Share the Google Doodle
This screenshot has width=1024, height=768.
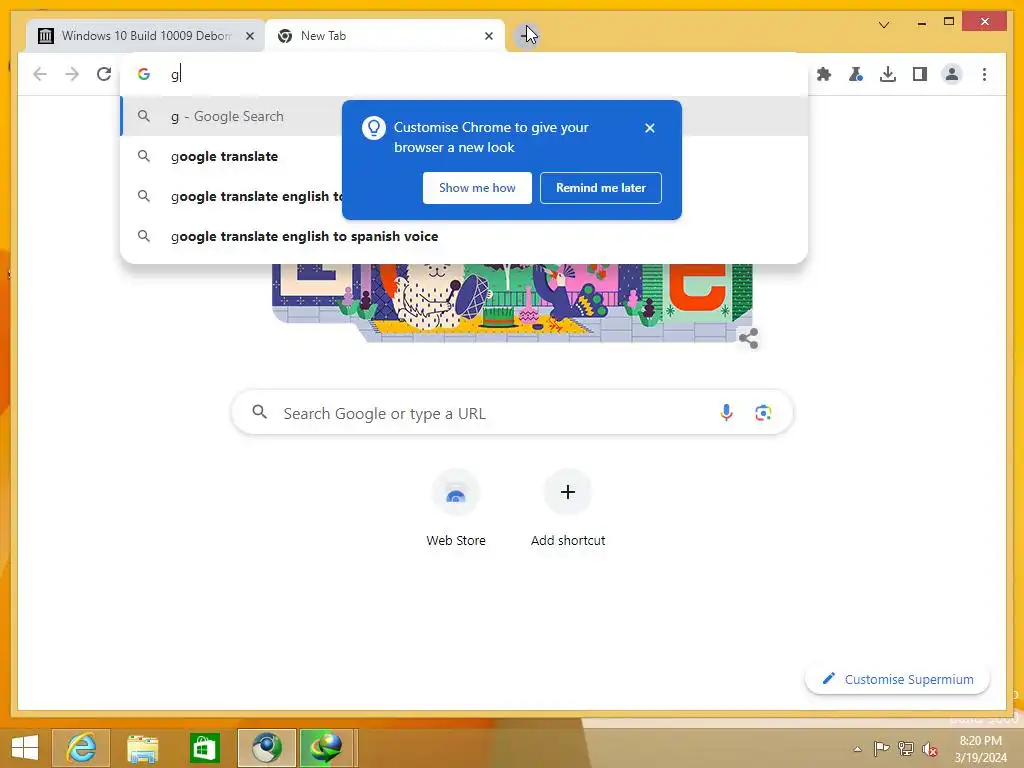748,338
